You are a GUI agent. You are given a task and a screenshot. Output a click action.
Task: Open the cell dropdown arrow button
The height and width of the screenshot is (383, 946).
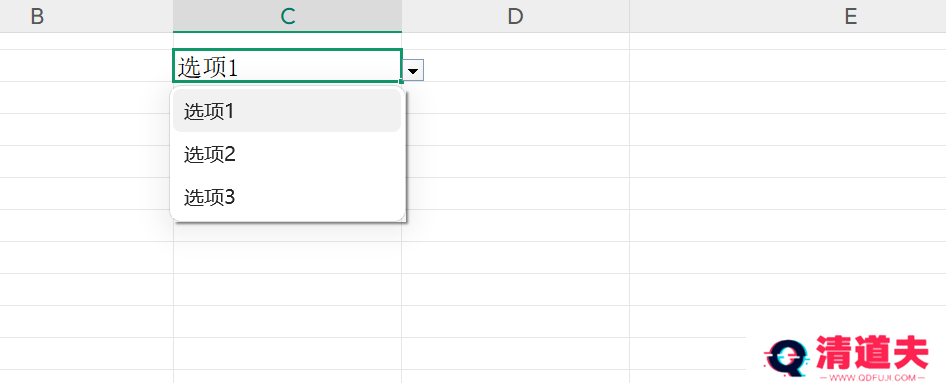tap(413, 70)
